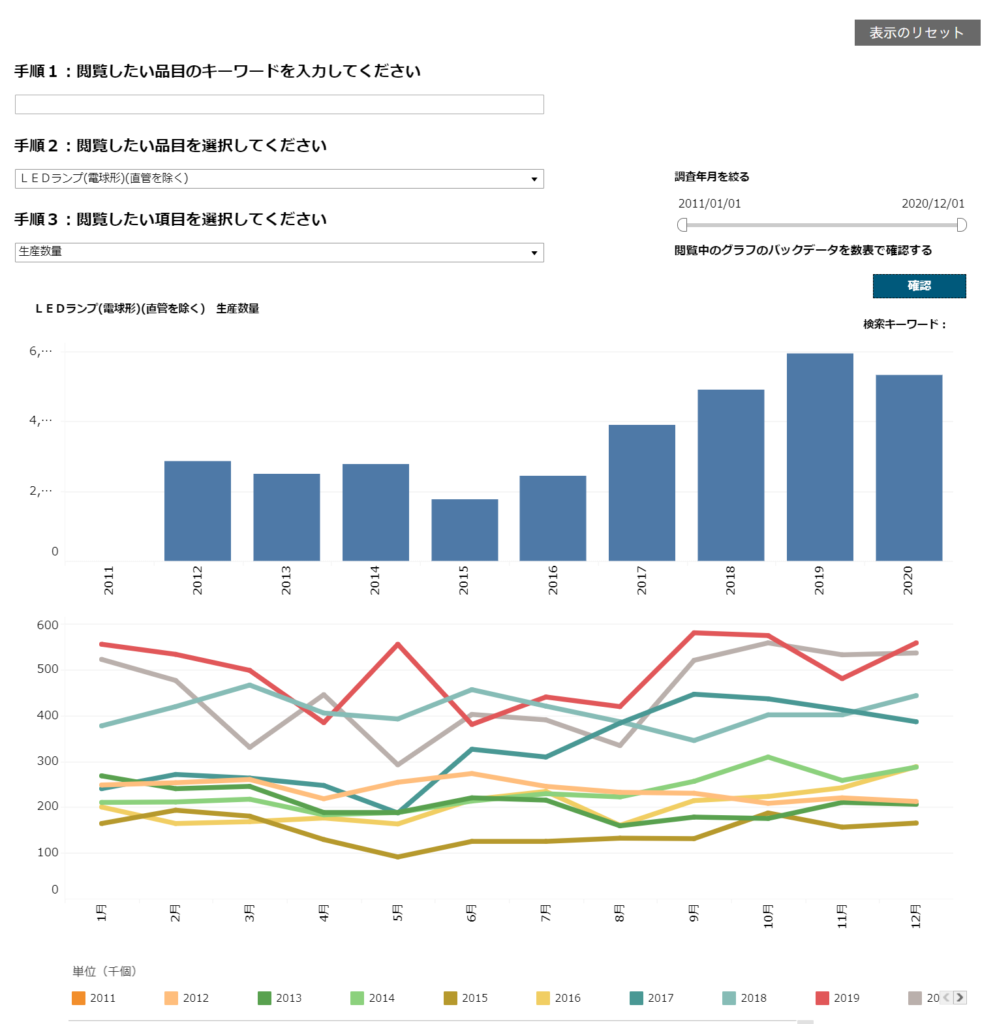Image resolution: width=995 pixels, height=1024 pixels.
Task: Select the 2014 light green legend swatch
Action: tap(357, 997)
